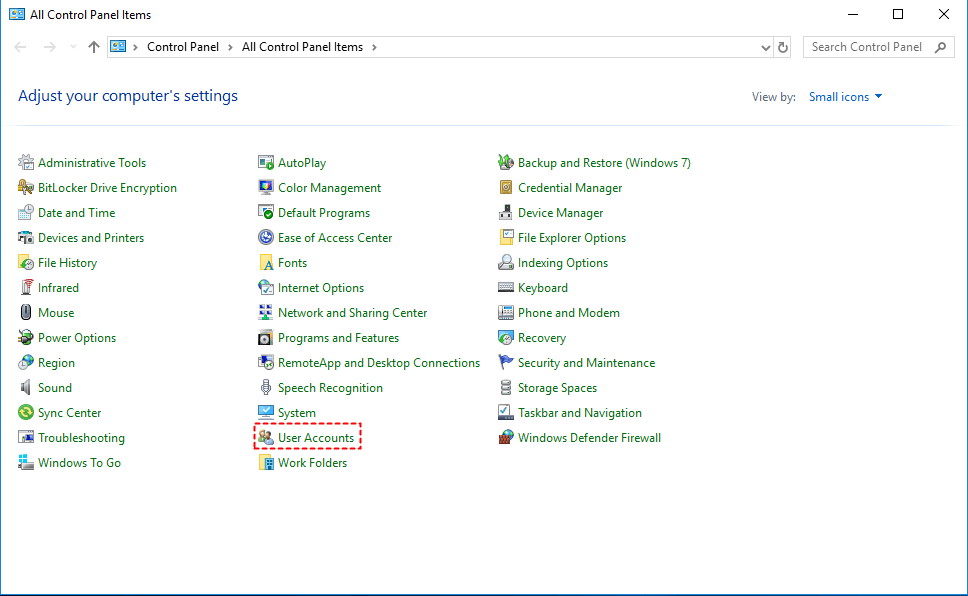Click the Control Panel title bar icon
This screenshot has width=968, height=596.
(17, 14)
